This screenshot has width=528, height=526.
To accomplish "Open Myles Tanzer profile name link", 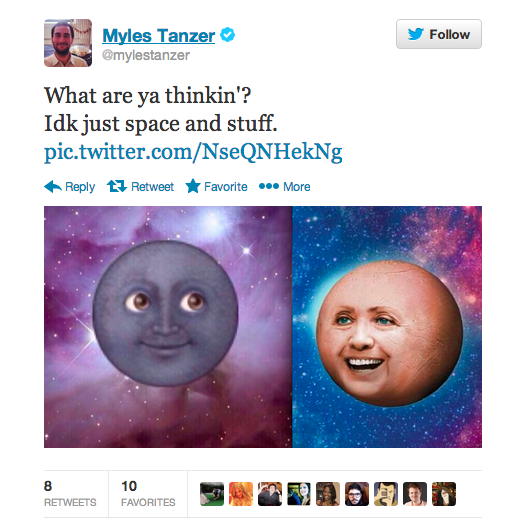I will tap(159, 35).
